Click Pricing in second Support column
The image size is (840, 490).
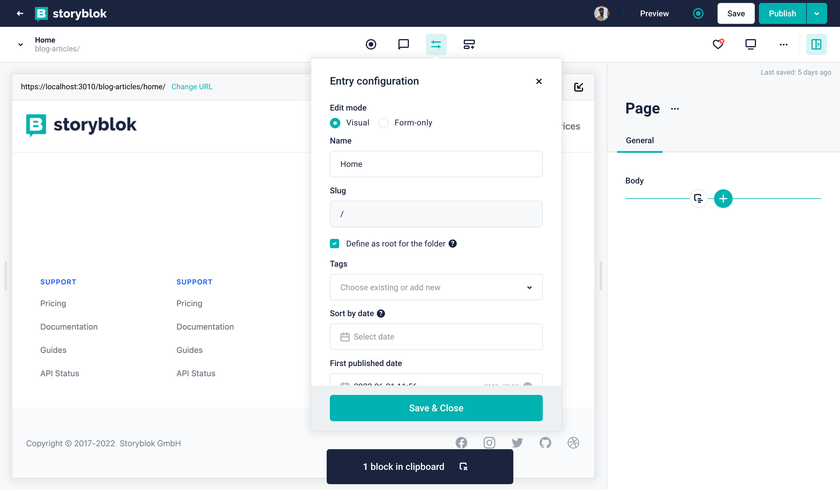[189, 303]
